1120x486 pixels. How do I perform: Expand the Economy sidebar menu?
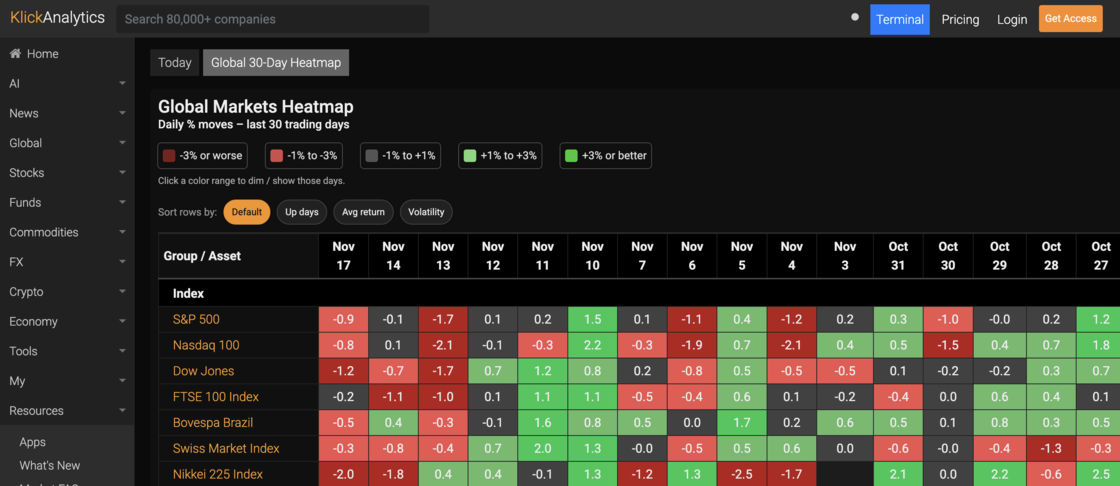tap(67, 322)
